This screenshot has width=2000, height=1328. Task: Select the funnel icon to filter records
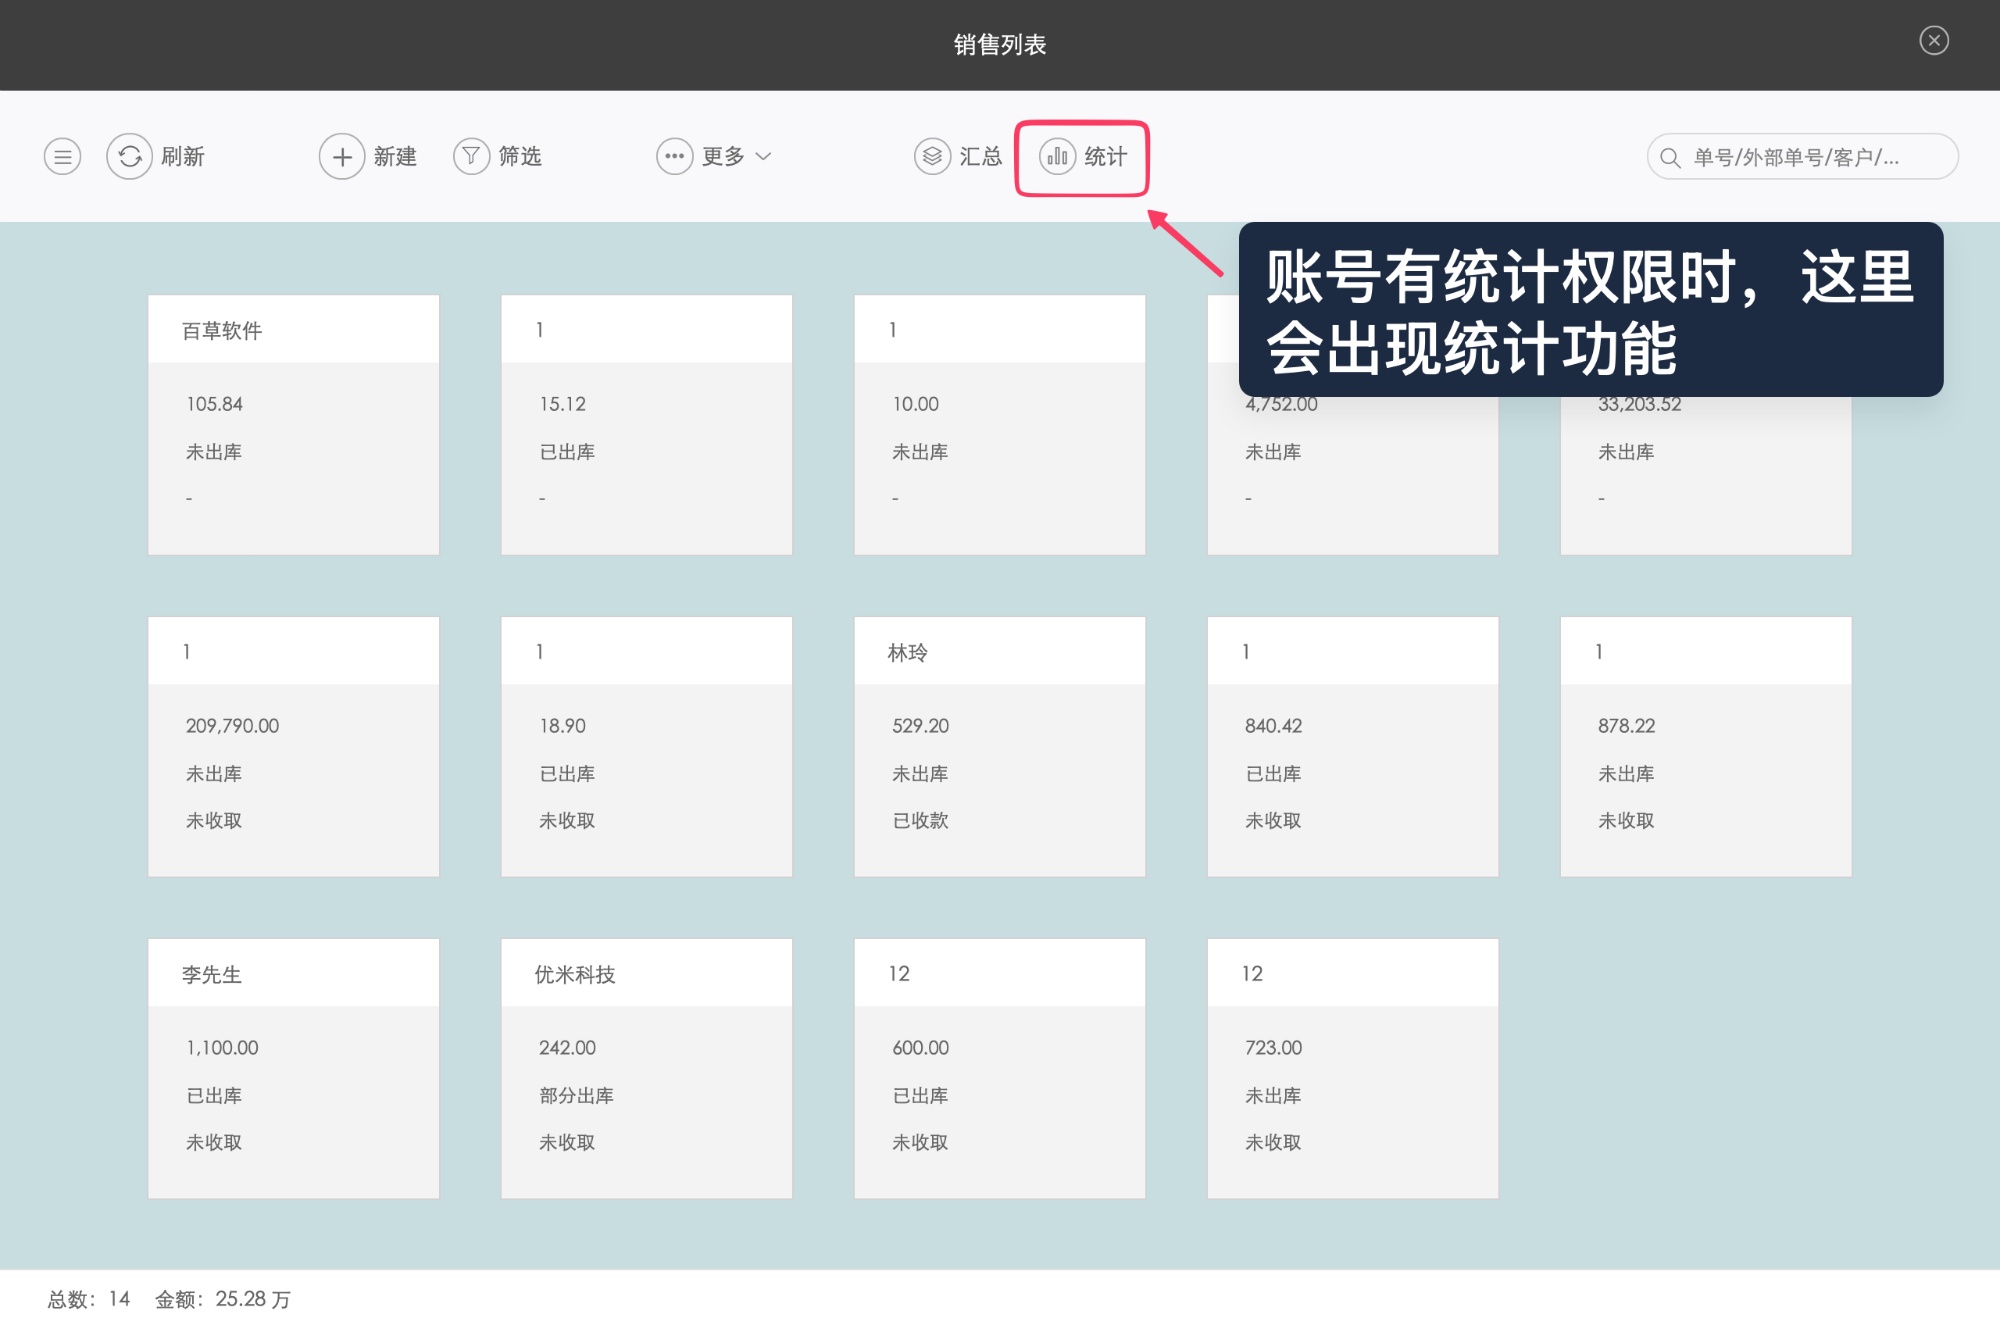470,156
